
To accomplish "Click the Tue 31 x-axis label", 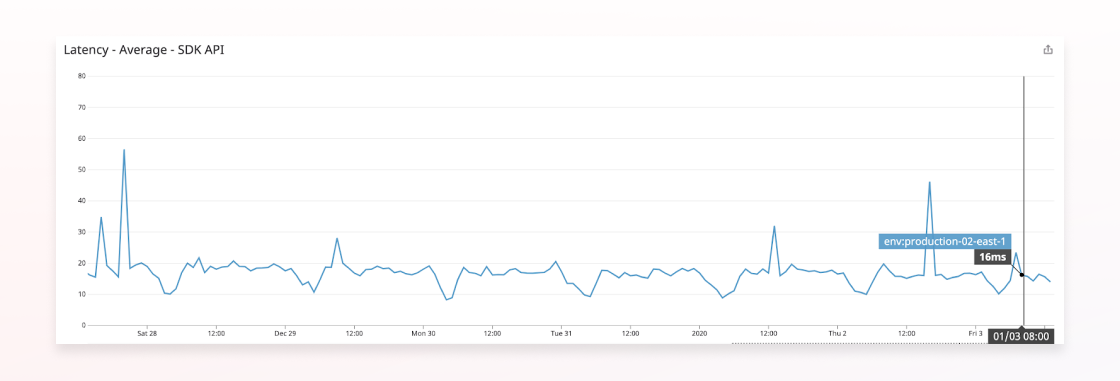I will (x=561, y=334).
